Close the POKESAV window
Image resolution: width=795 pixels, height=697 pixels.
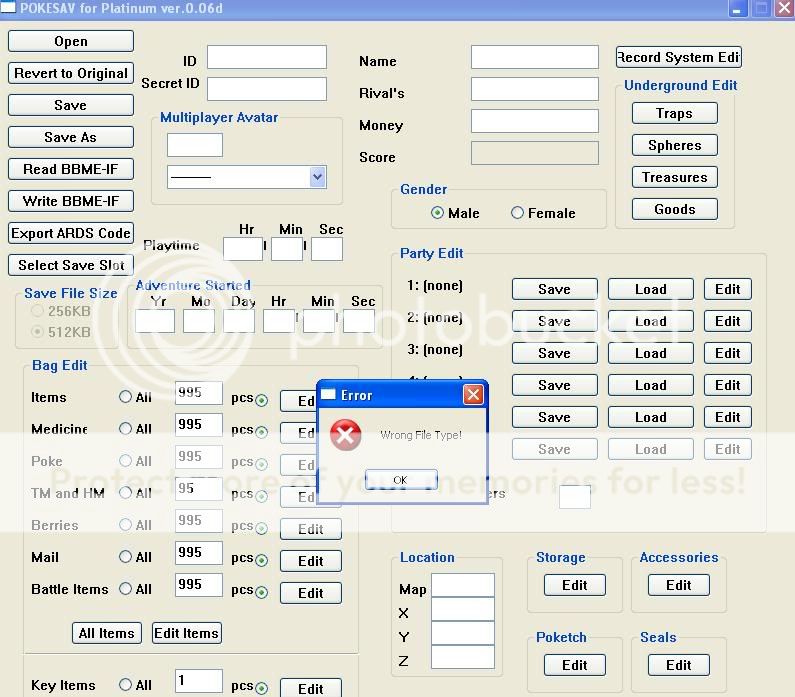pyautogui.click(x=784, y=9)
